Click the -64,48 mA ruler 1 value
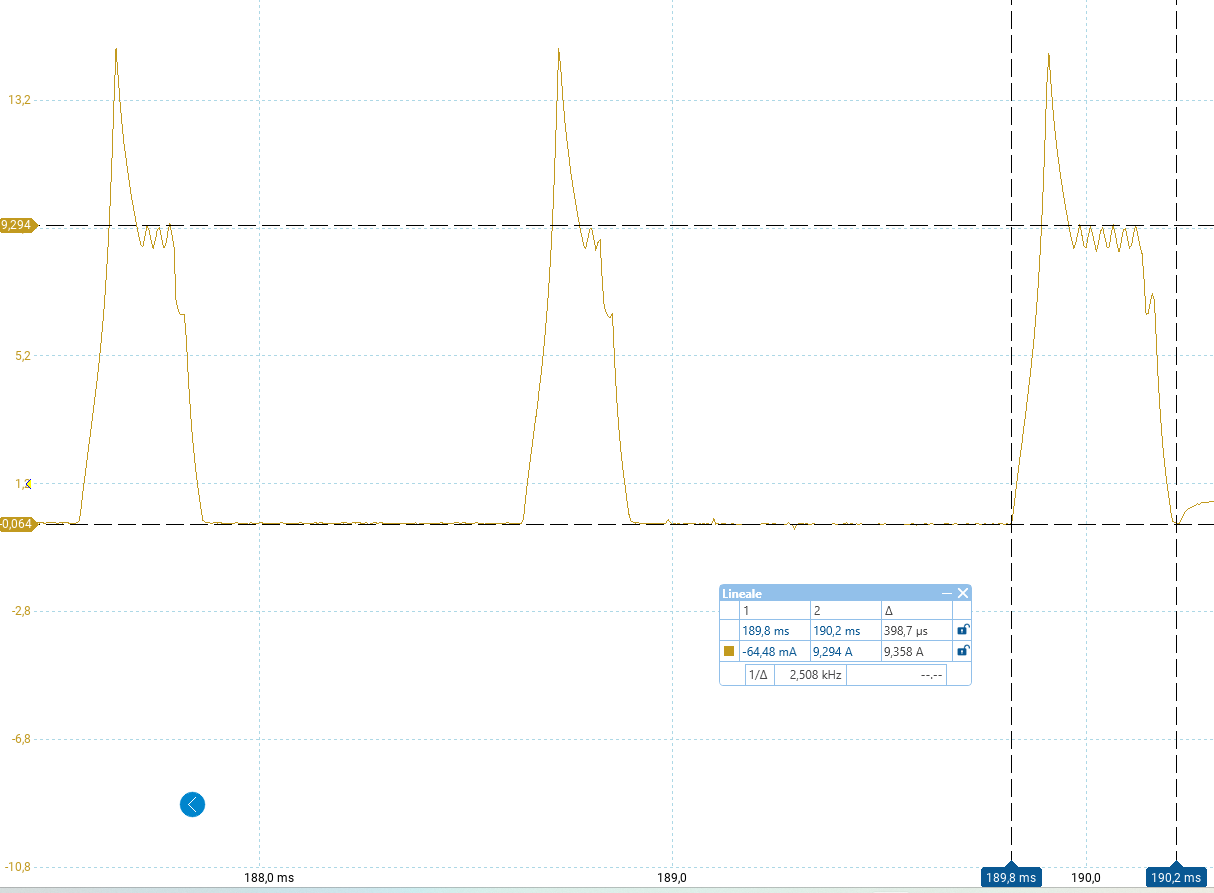This screenshot has height=893, width=1214. point(769,652)
